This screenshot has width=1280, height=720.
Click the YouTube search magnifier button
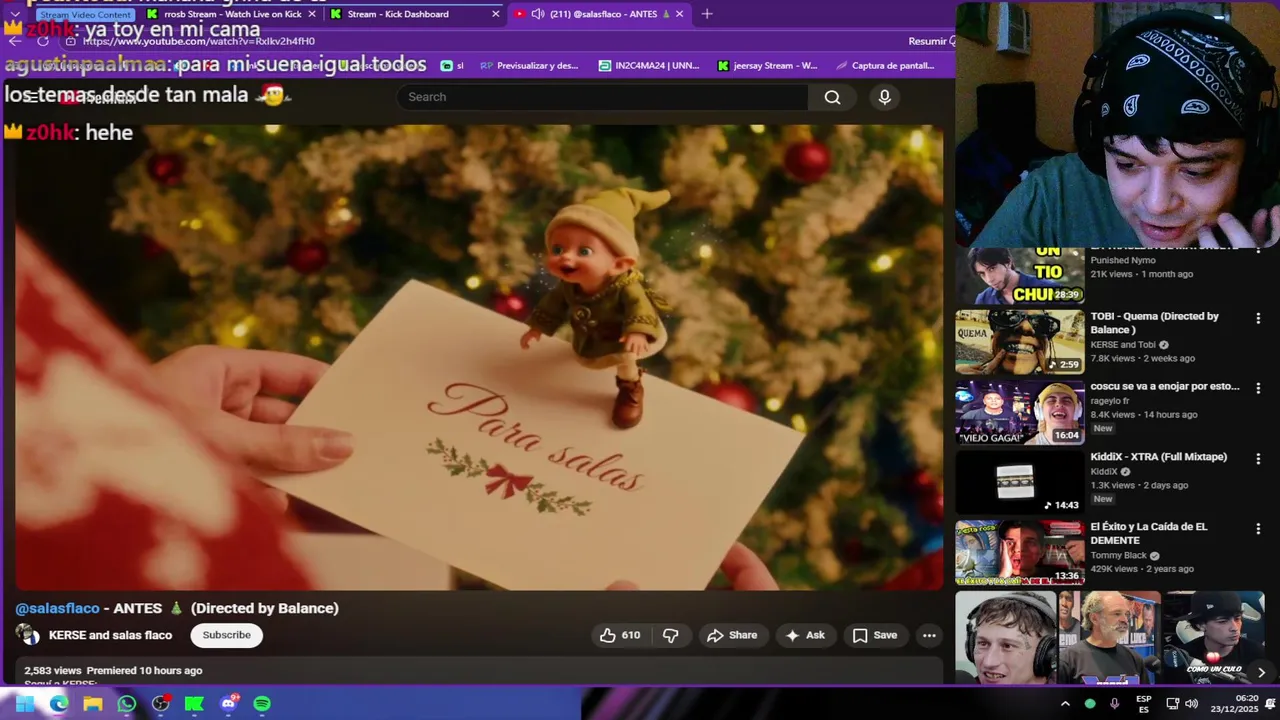tap(832, 97)
